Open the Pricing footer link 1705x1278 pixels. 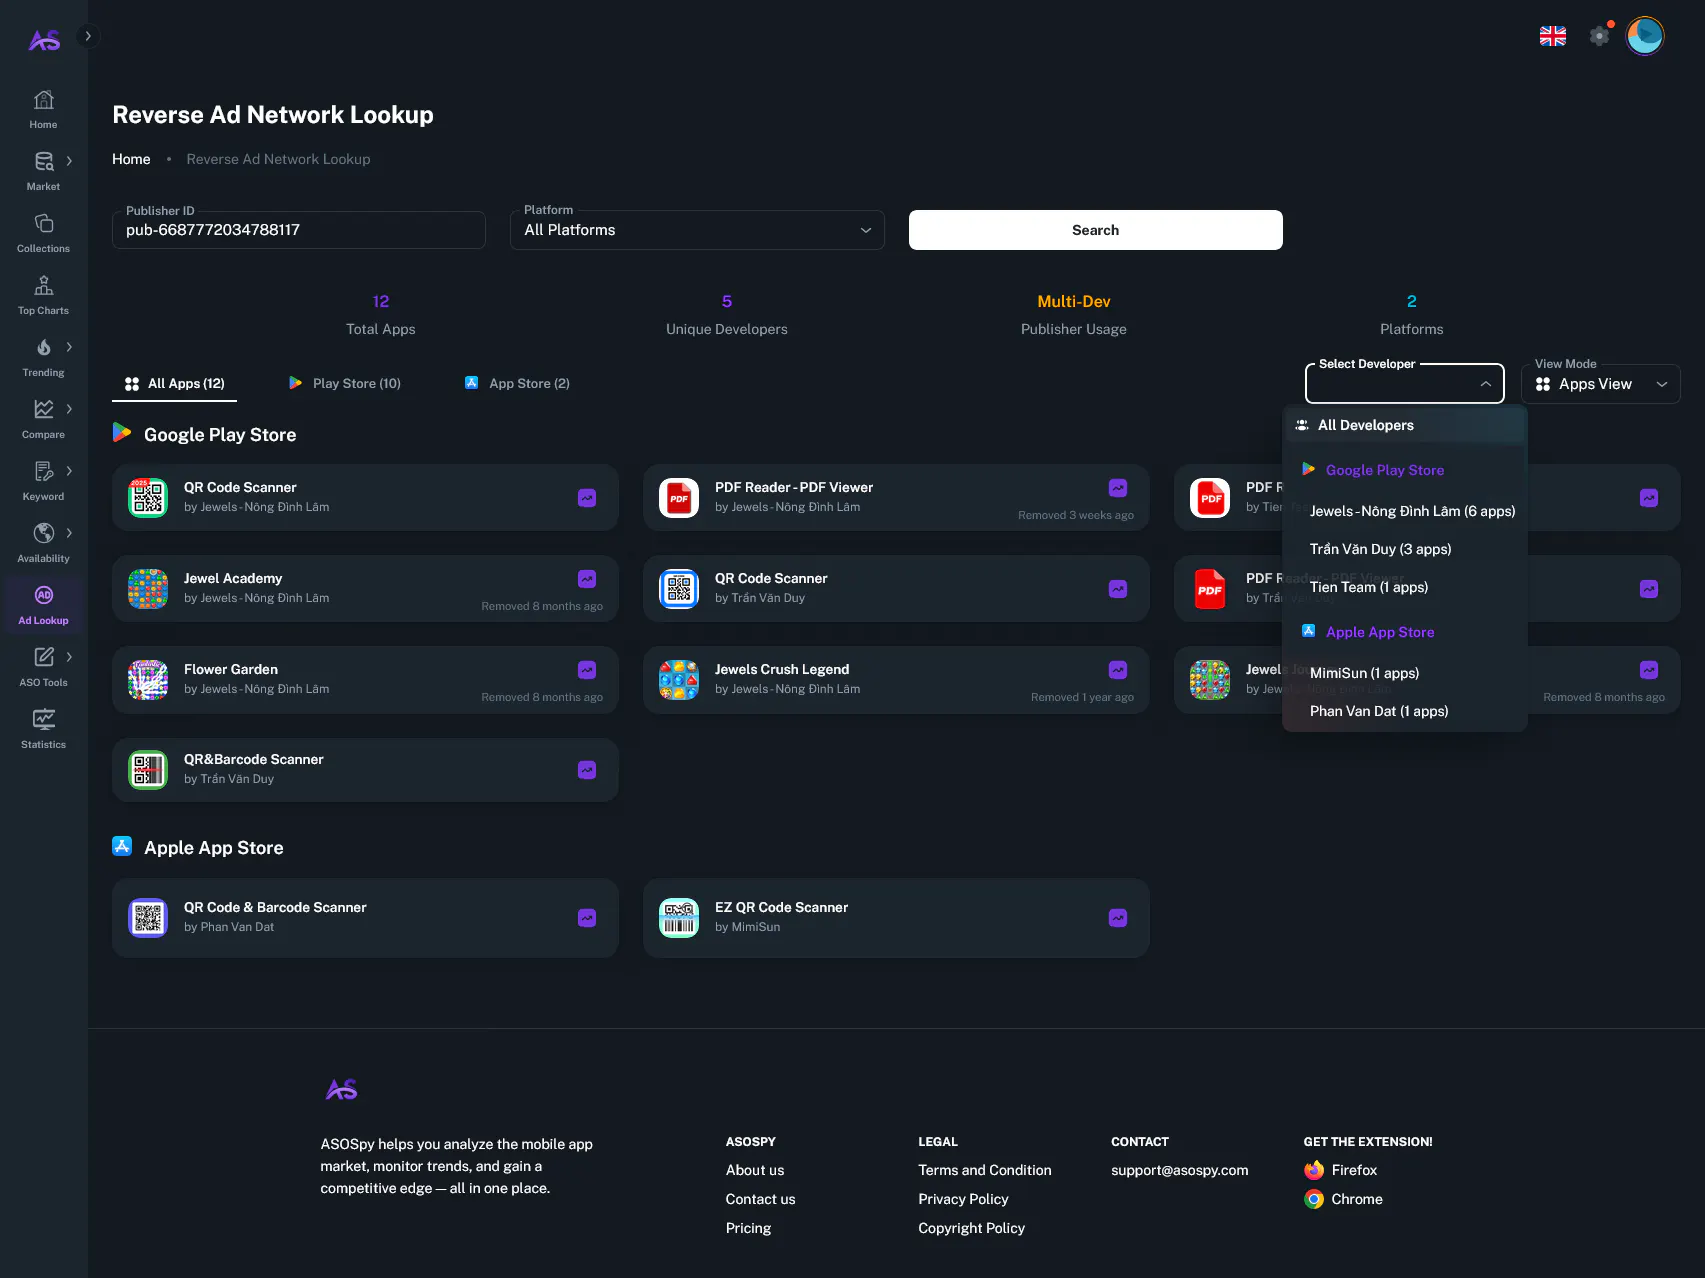click(x=748, y=1228)
